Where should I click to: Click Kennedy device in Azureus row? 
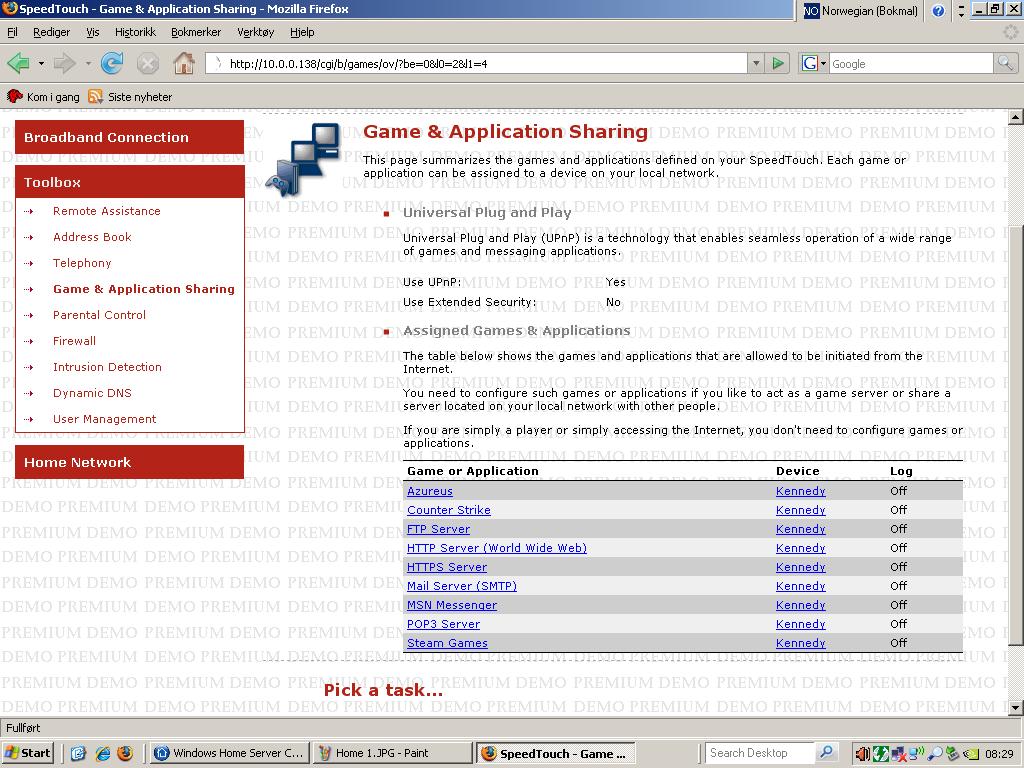[x=801, y=491]
